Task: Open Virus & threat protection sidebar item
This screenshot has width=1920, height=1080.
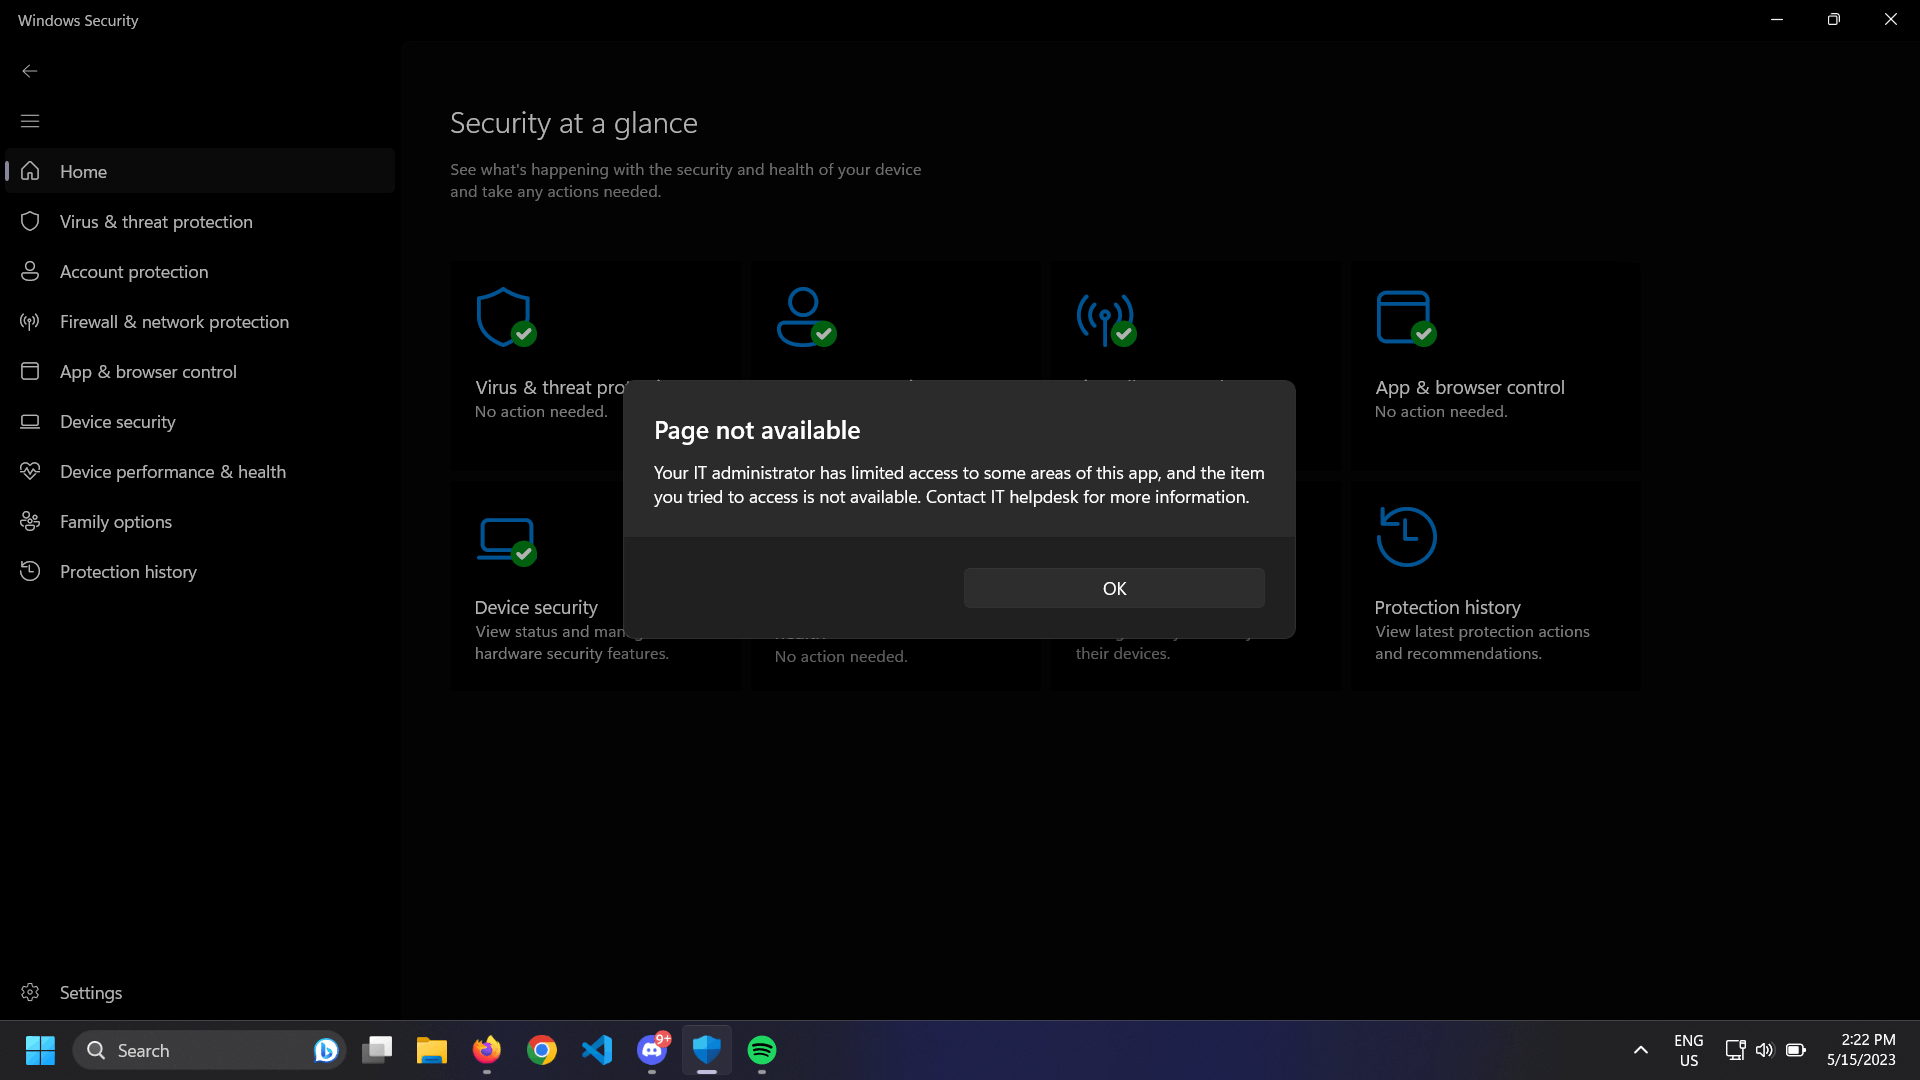Action: click(156, 221)
